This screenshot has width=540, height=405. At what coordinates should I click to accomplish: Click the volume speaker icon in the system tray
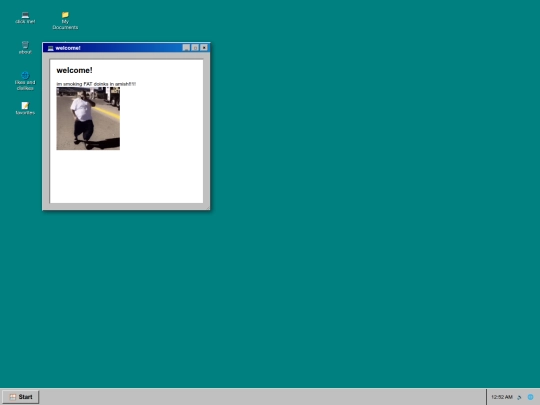click(x=519, y=397)
